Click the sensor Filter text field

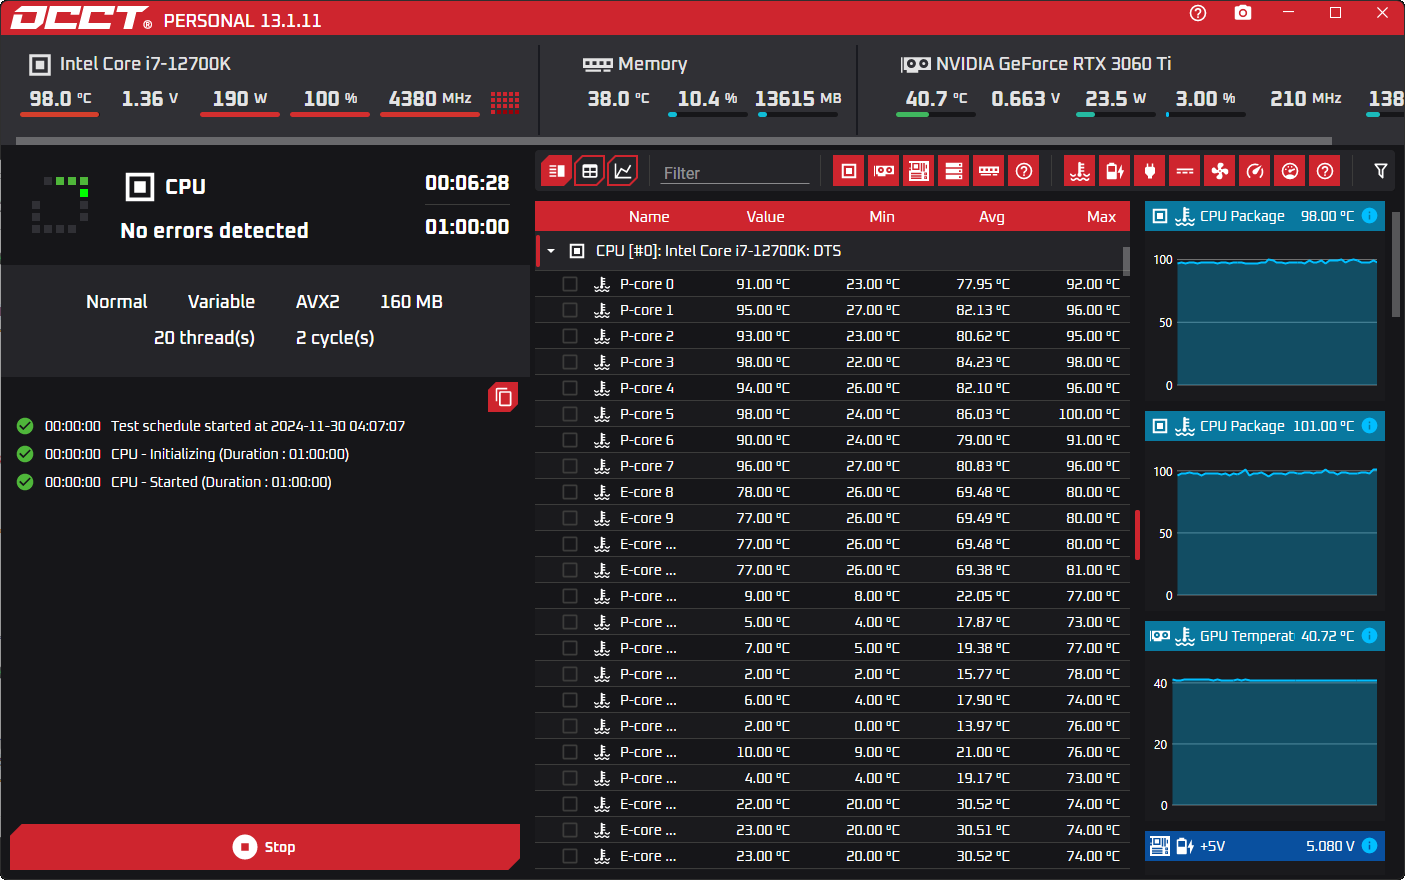735,173
